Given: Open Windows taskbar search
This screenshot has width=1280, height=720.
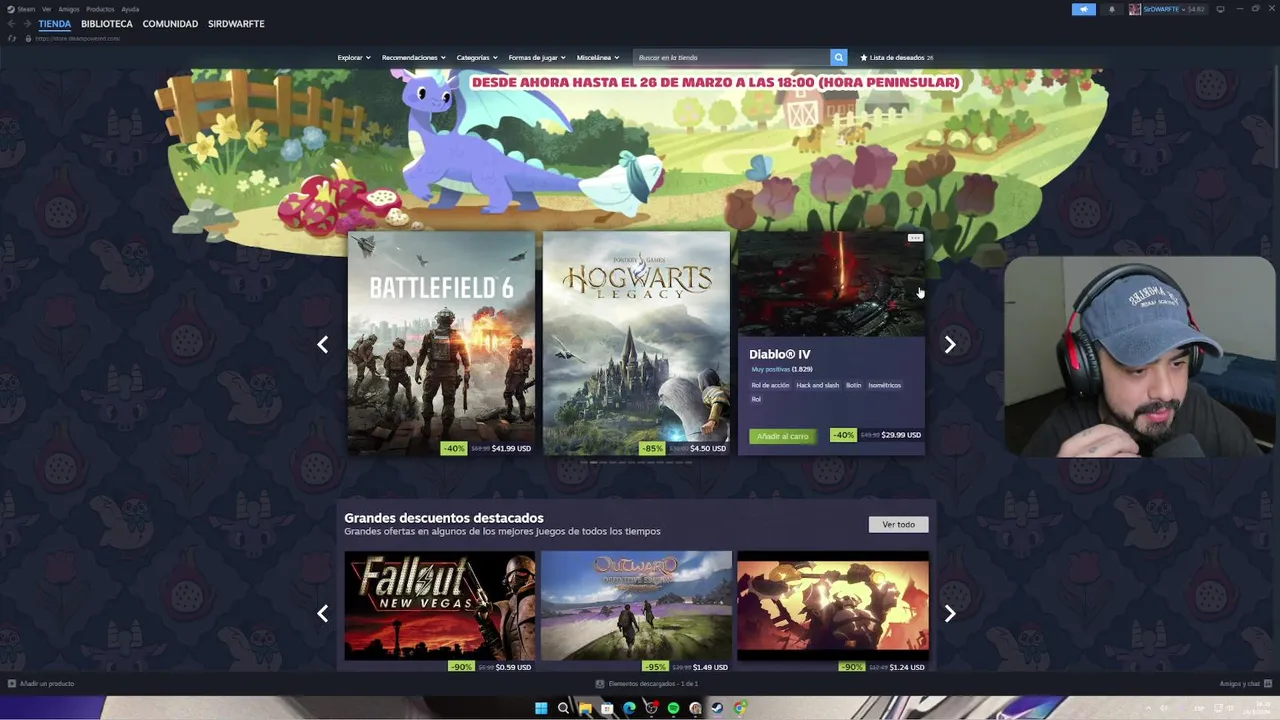Looking at the screenshot, I should [x=563, y=708].
